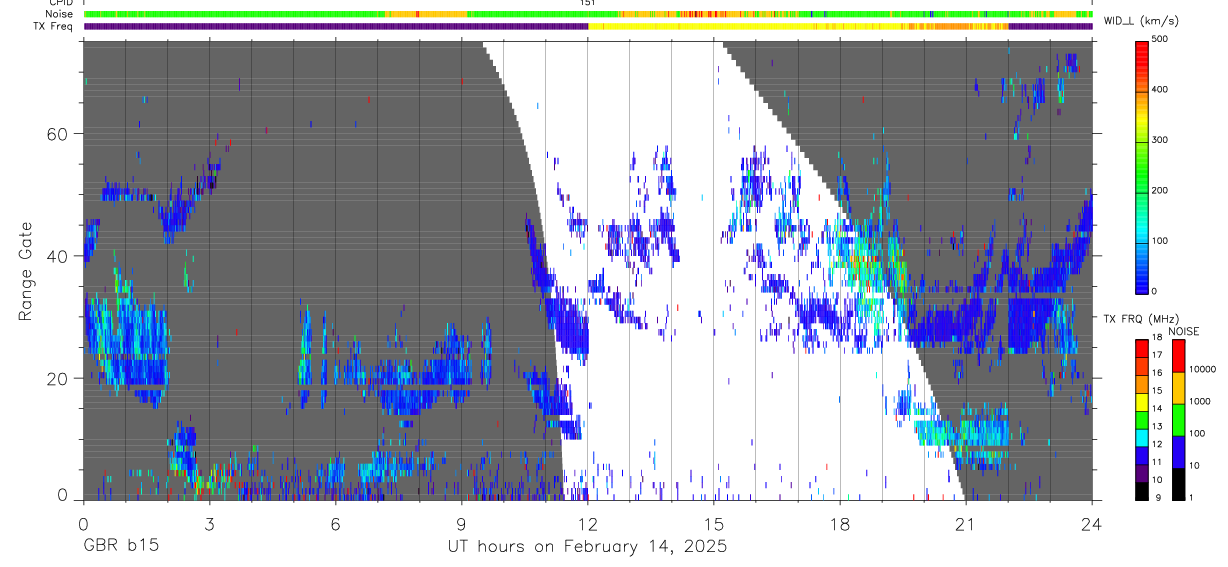
Task: Click the cyan segment of the TX FRQ color bar
Action: (x=1143, y=438)
